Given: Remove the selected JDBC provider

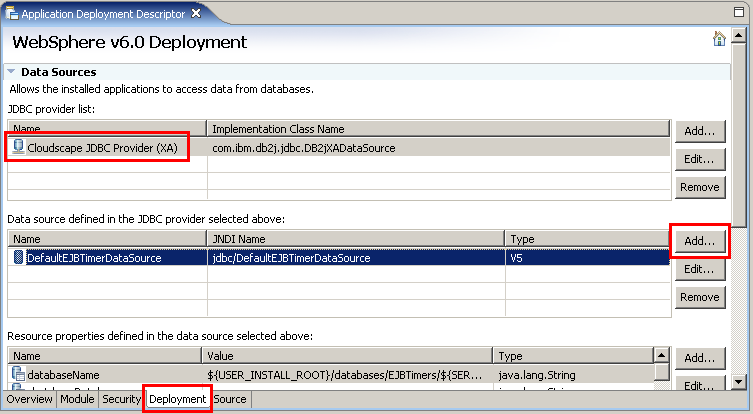Looking at the screenshot, I should click(x=700, y=187).
